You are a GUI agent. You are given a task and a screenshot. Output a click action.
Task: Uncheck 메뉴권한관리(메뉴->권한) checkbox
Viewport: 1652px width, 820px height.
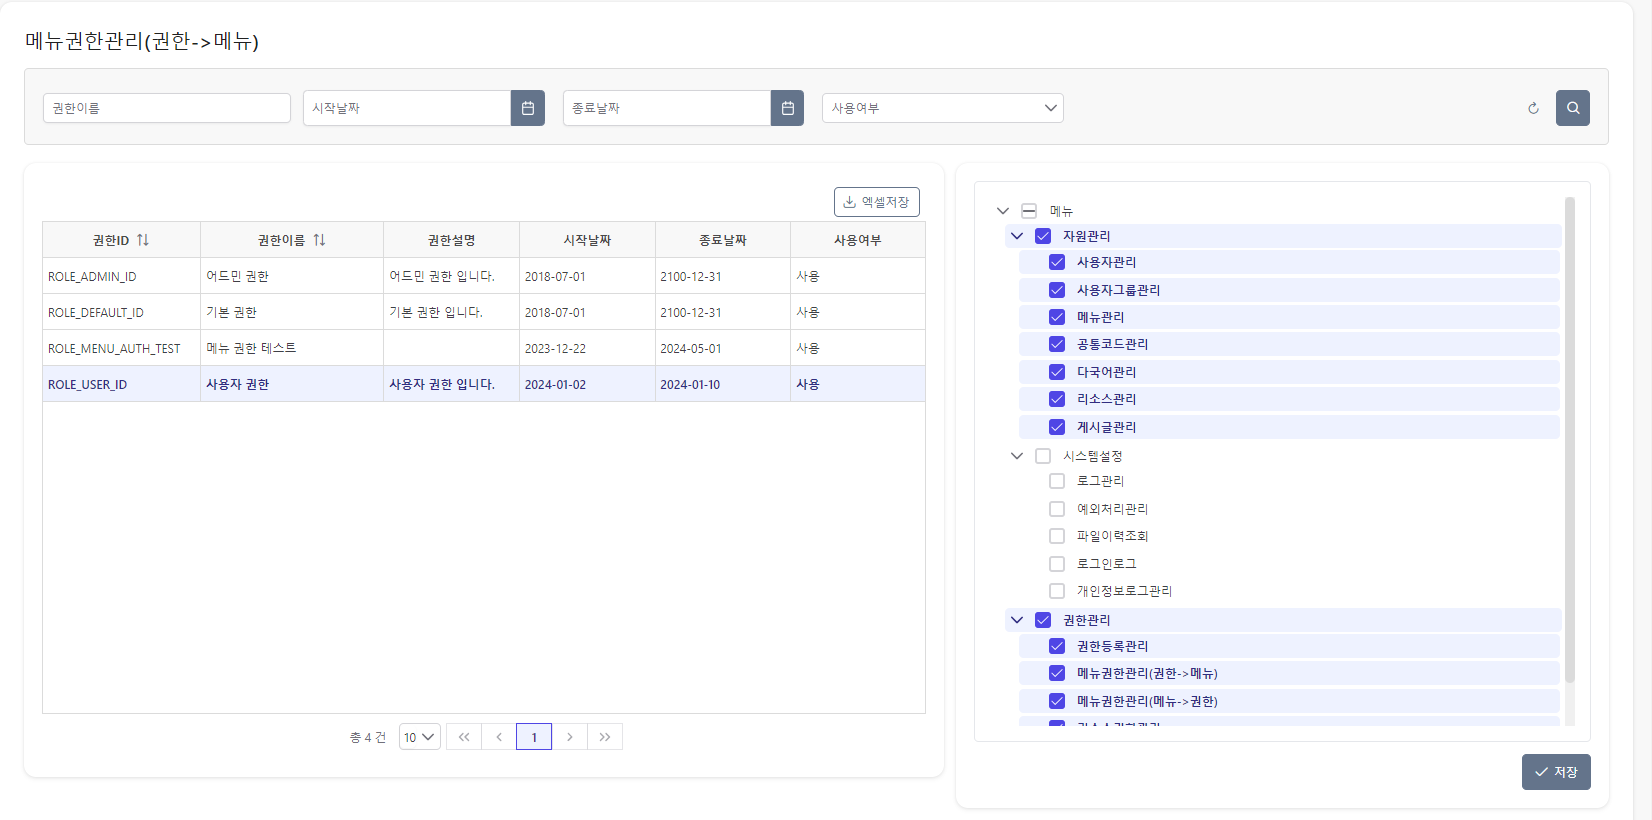click(x=1057, y=701)
